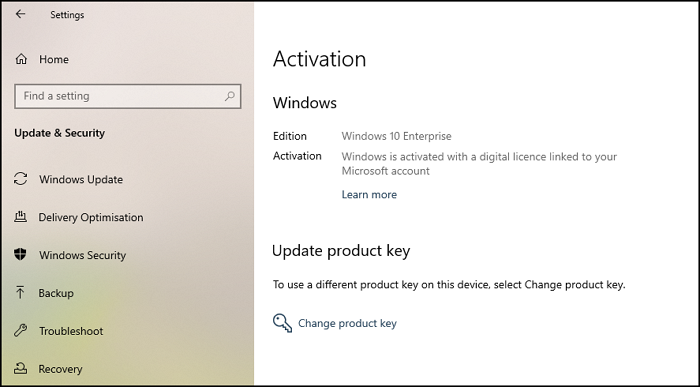Go back using the back arrow
Image resolution: width=700 pixels, height=387 pixels.
point(21,14)
